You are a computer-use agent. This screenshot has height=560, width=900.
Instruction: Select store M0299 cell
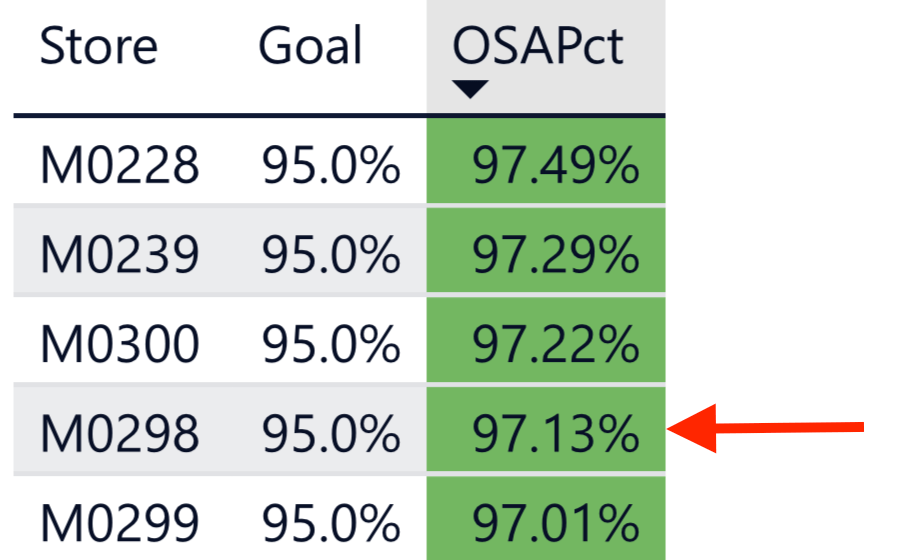[x=119, y=522]
